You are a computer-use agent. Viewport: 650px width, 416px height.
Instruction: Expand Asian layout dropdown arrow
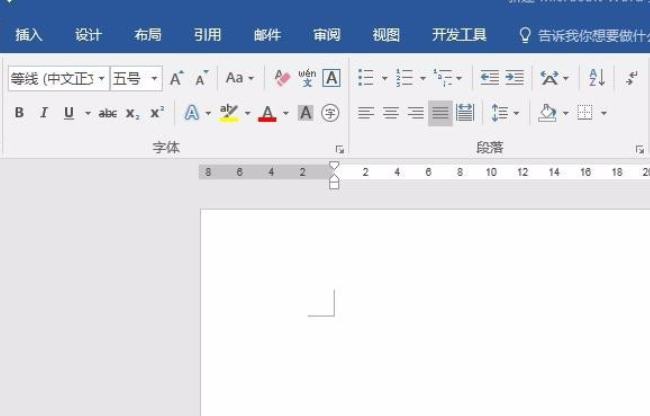coord(565,78)
